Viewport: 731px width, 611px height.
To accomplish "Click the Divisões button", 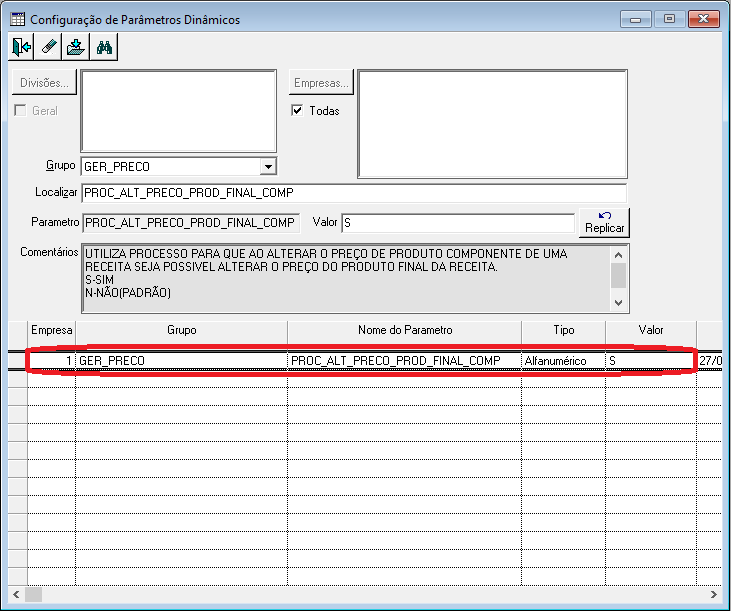I will point(44,82).
